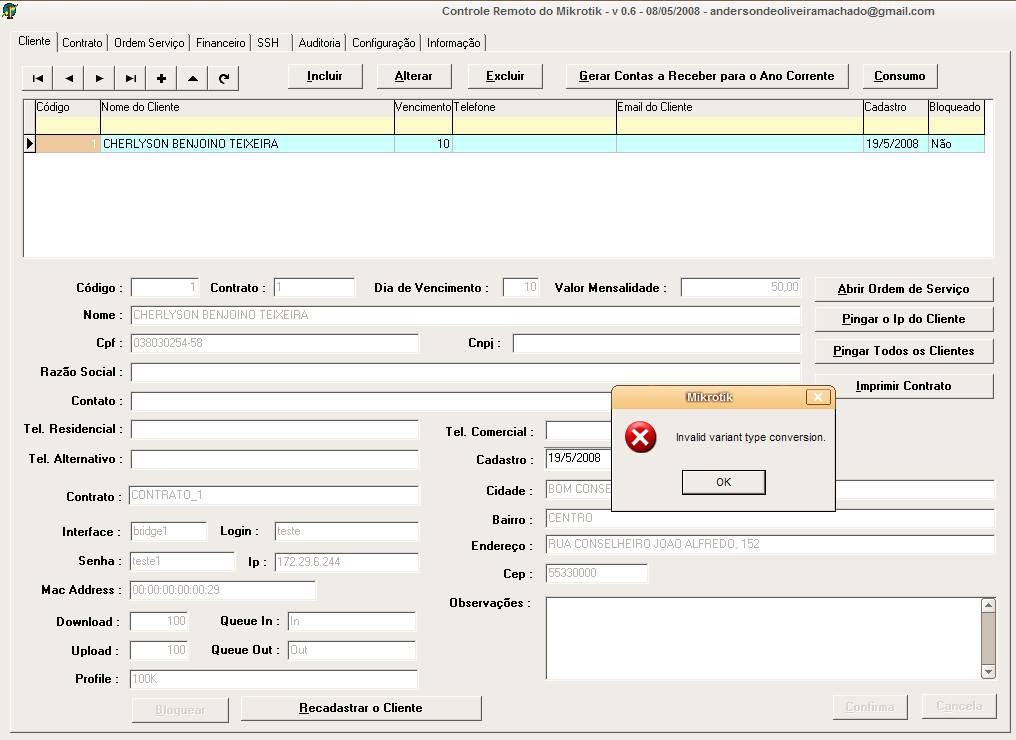Click the 19/5/2008 cell in grid
This screenshot has width=1016, height=740.
(895, 144)
